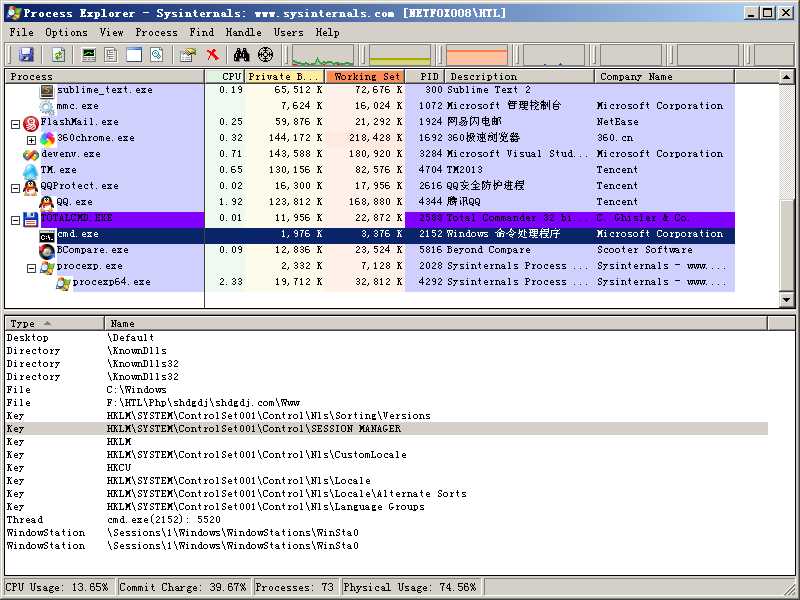
Task: Select the Thread cmd.exe(2152): 5520 row
Action: tap(386, 519)
